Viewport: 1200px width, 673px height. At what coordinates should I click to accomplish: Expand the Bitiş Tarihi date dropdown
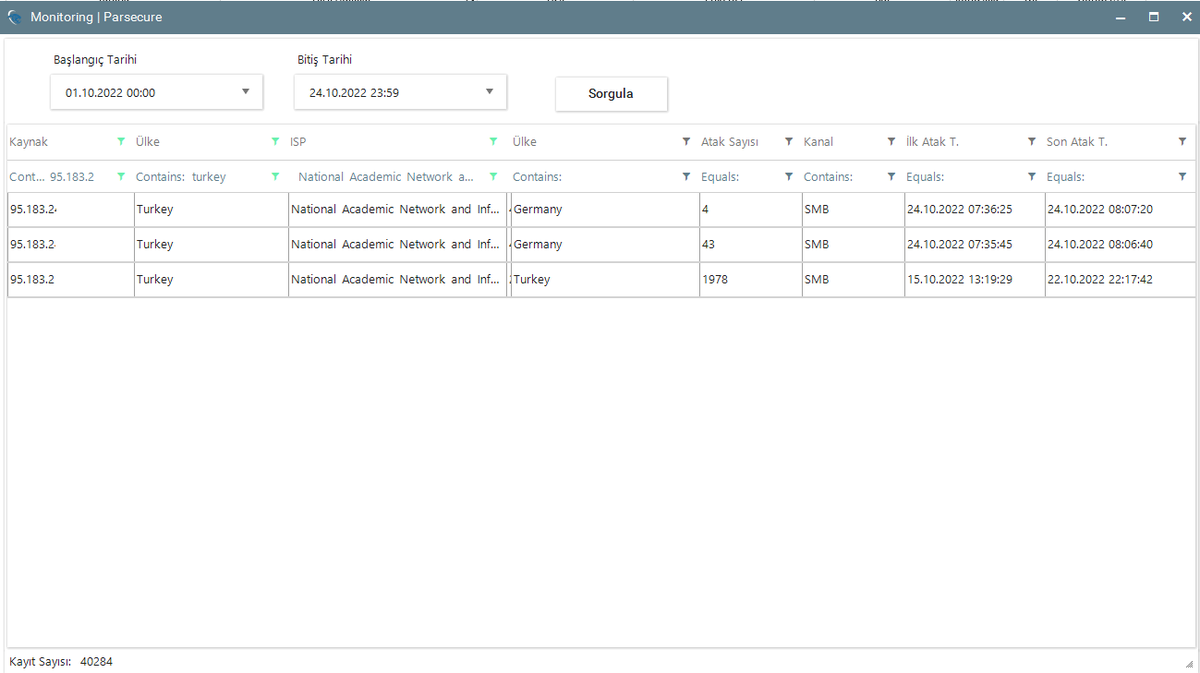coord(490,92)
